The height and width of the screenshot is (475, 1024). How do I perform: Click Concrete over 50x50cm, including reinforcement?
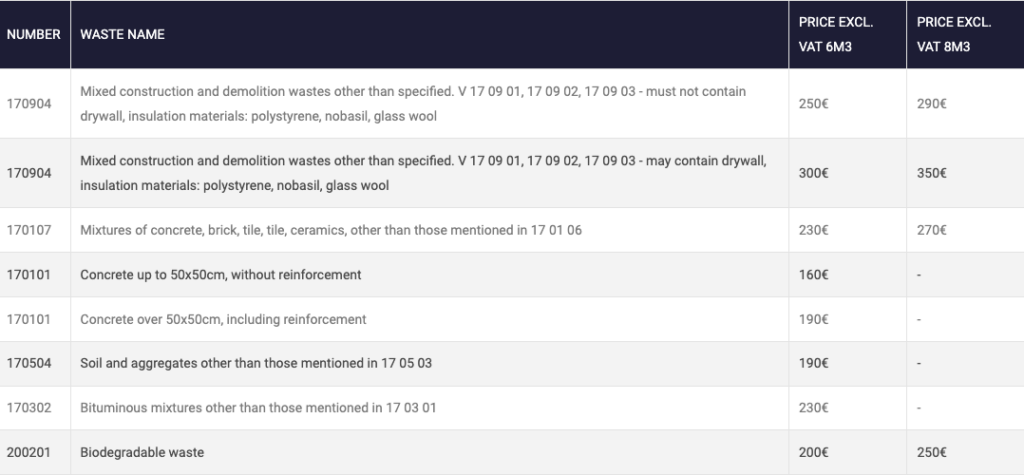click(223, 319)
